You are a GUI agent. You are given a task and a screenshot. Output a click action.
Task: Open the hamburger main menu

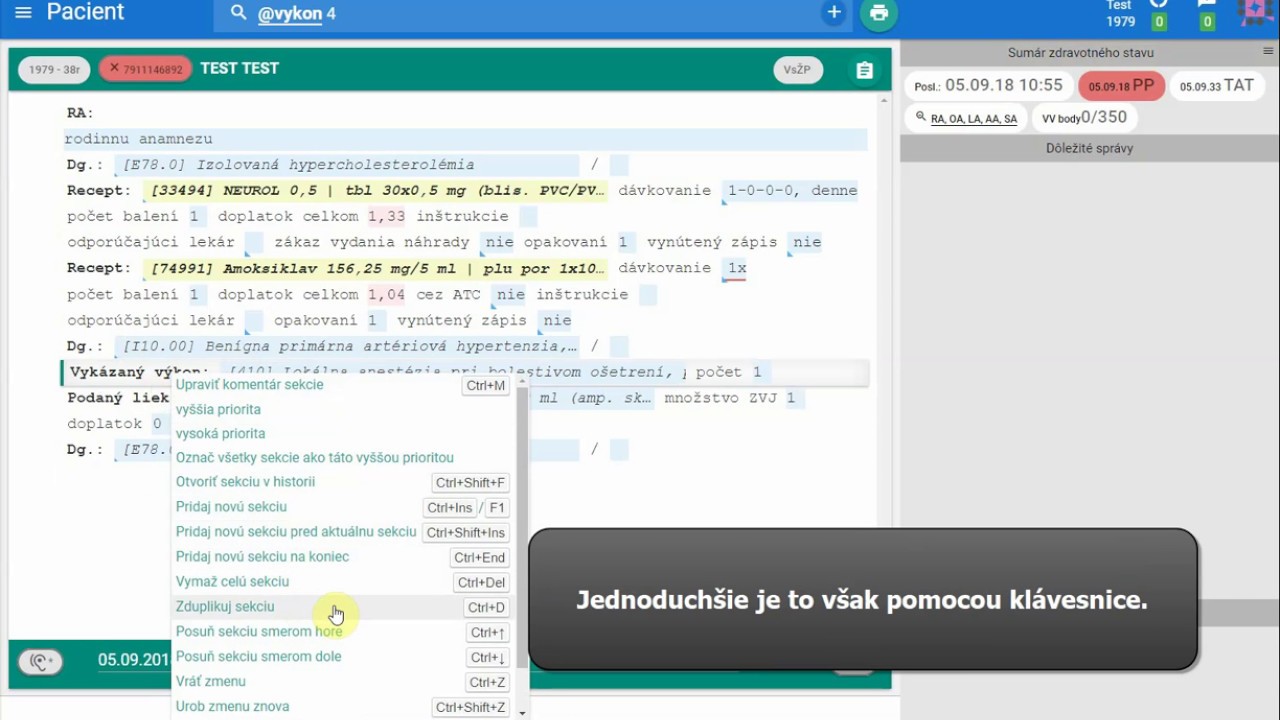(x=24, y=13)
